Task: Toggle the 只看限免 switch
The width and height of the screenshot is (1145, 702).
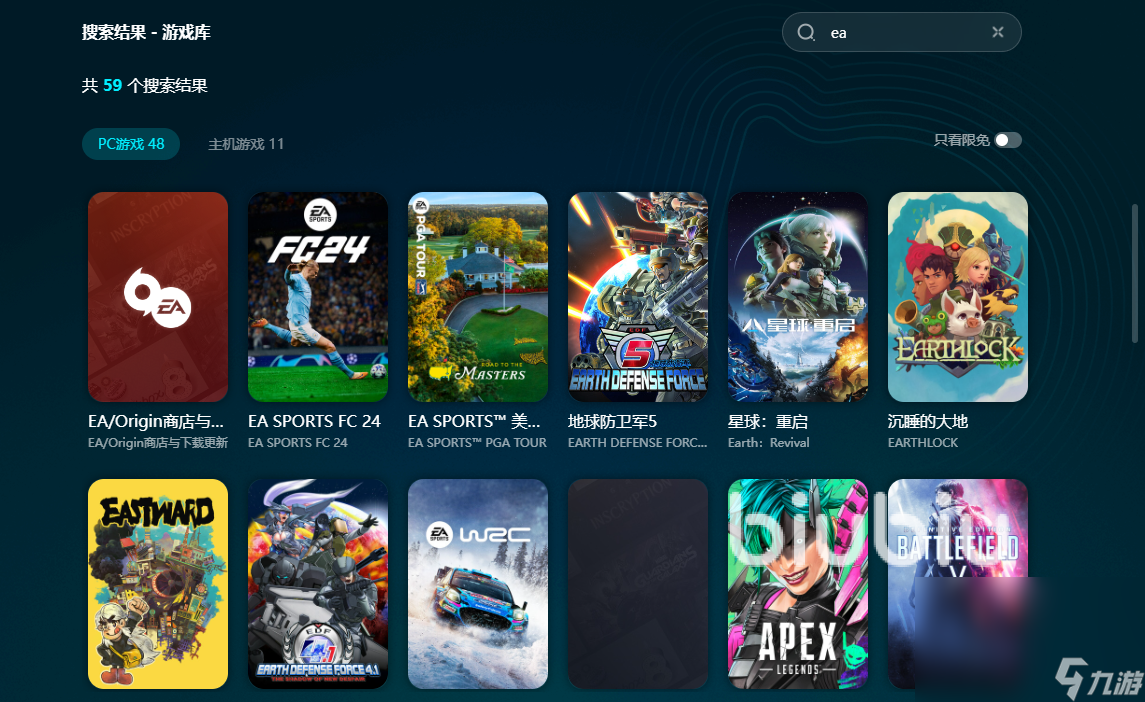Action: pos(1008,140)
